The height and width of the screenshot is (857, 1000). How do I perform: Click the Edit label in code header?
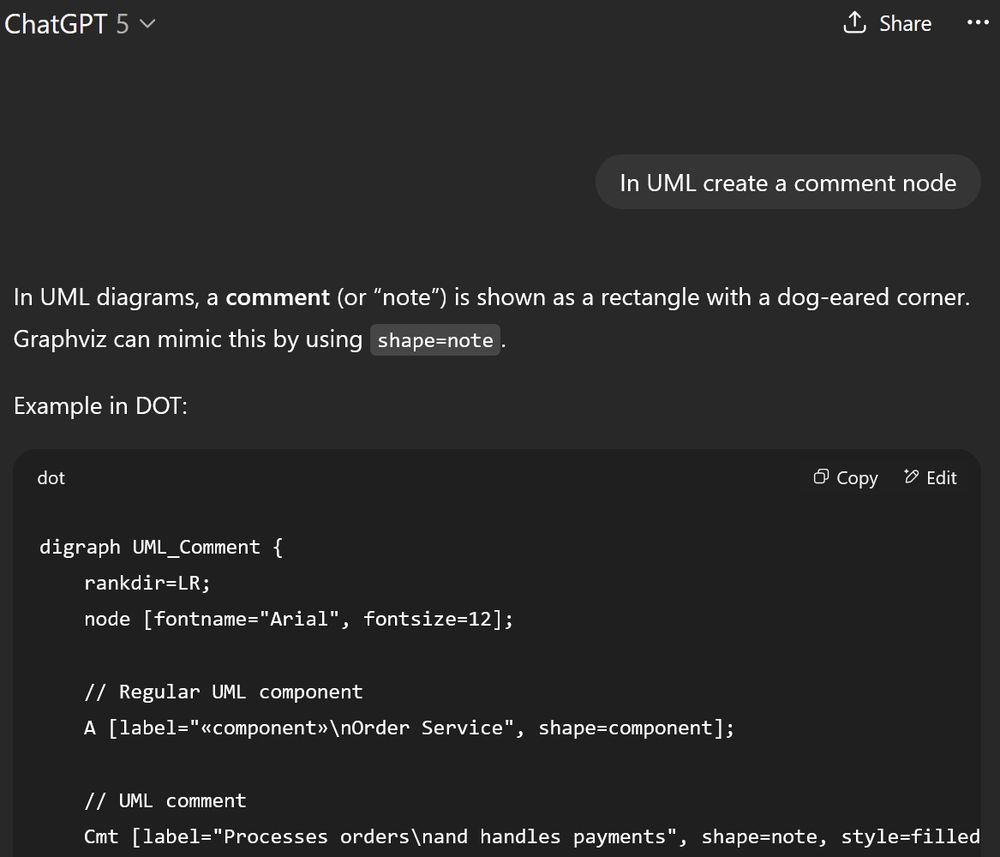point(941,478)
